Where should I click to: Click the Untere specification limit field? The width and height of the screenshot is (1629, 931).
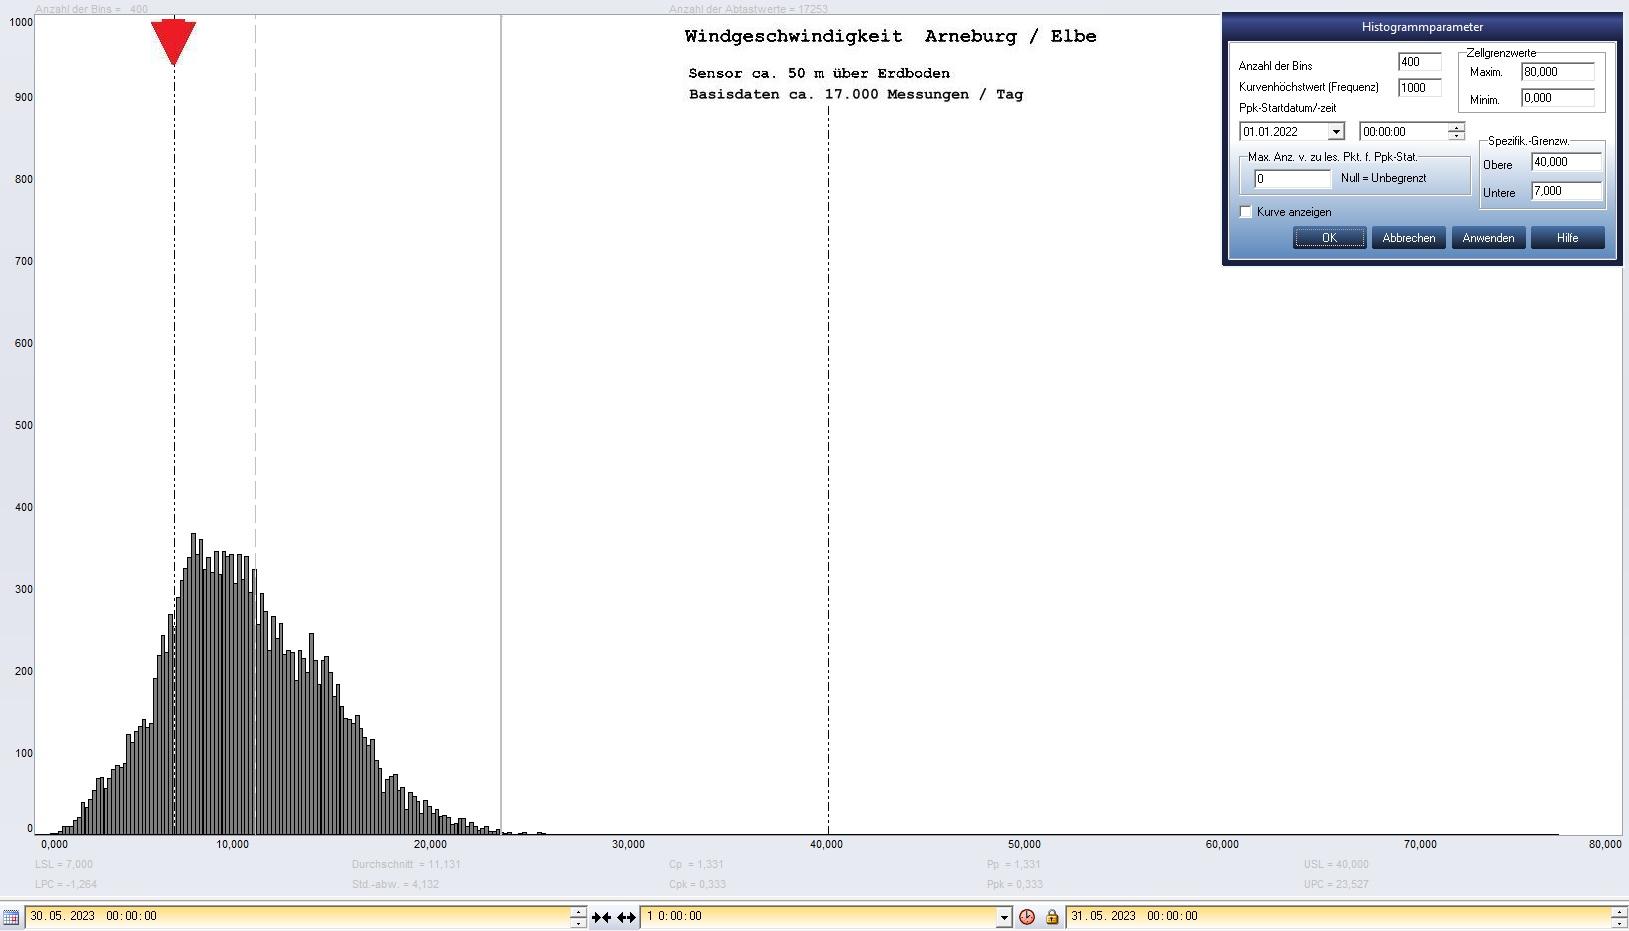coord(1565,191)
